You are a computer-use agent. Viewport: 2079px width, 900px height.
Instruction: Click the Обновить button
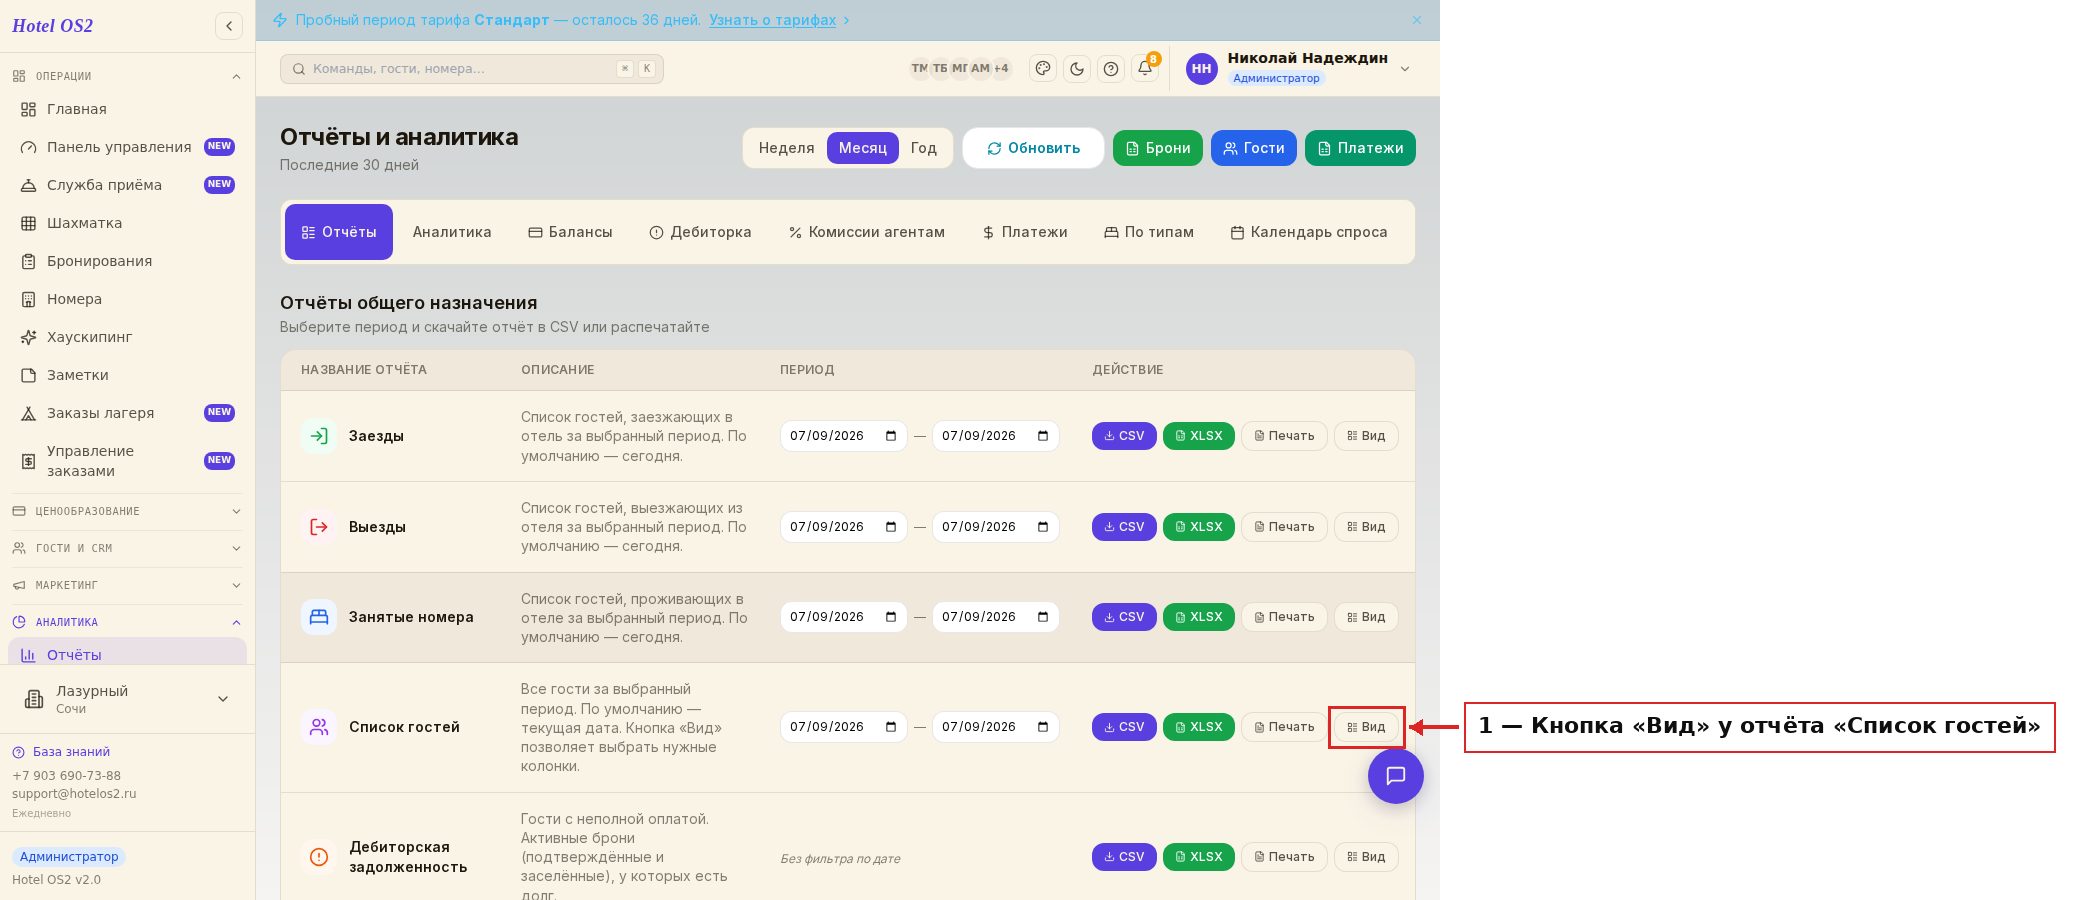pyautogui.click(x=1033, y=148)
